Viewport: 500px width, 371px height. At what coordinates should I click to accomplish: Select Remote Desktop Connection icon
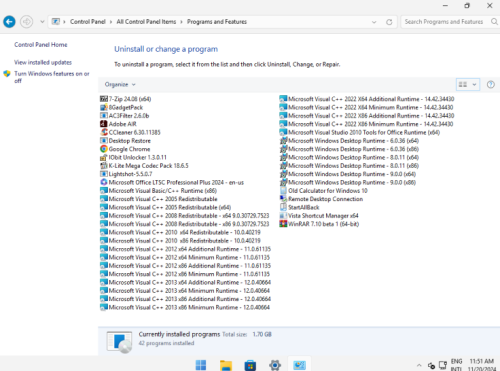pyautogui.click(x=283, y=199)
